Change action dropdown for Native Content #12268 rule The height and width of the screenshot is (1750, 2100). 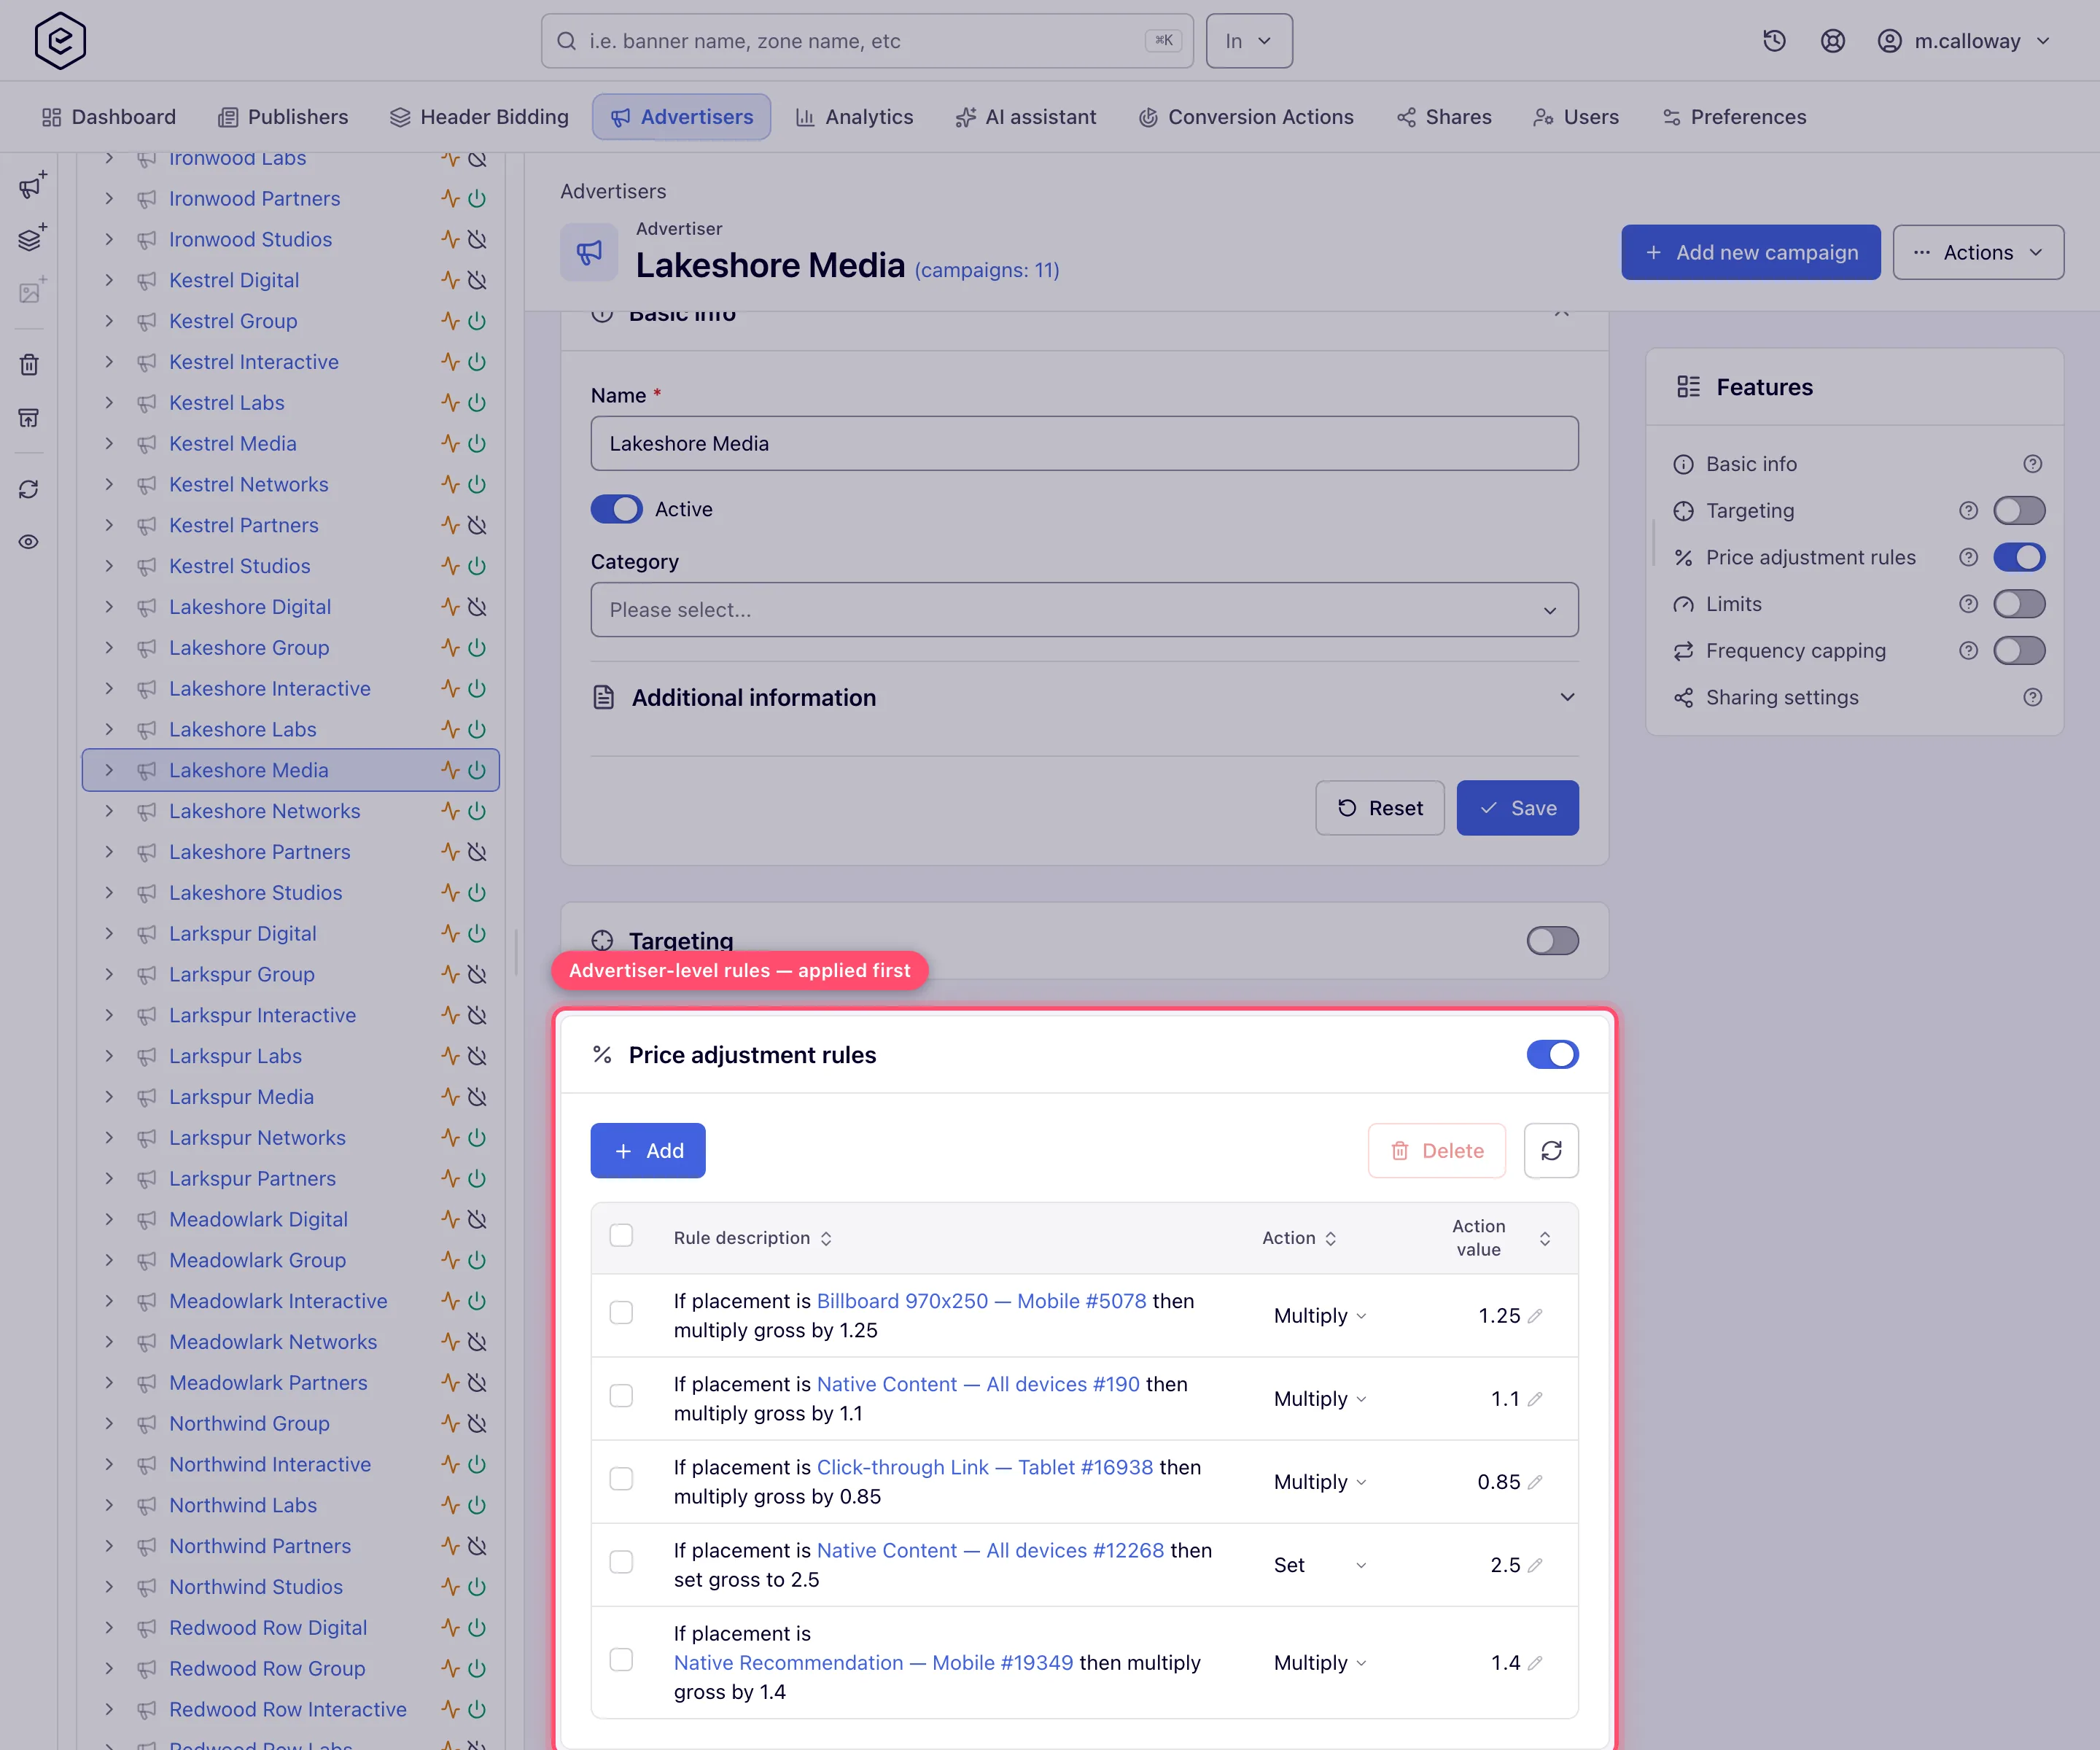pos(1319,1565)
